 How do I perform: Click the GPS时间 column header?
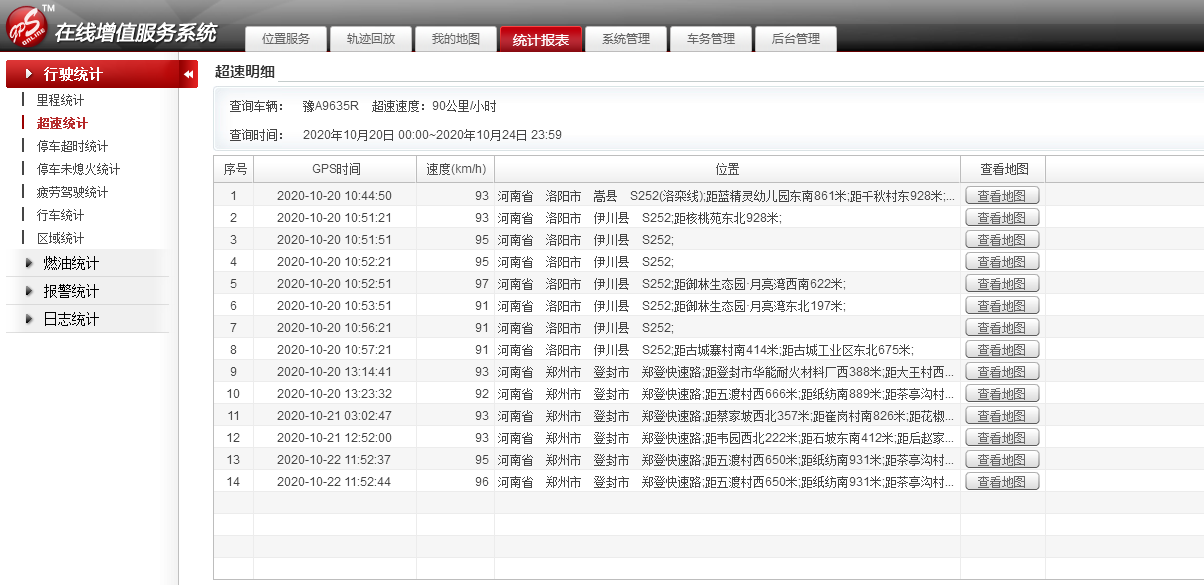click(x=335, y=169)
